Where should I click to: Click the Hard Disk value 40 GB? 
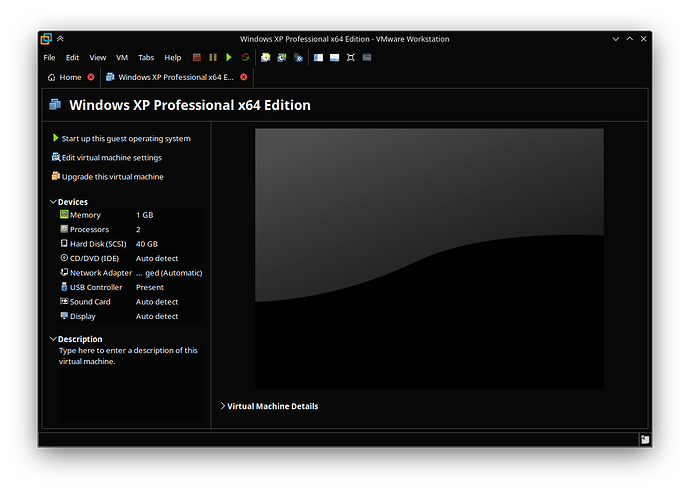tap(147, 244)
